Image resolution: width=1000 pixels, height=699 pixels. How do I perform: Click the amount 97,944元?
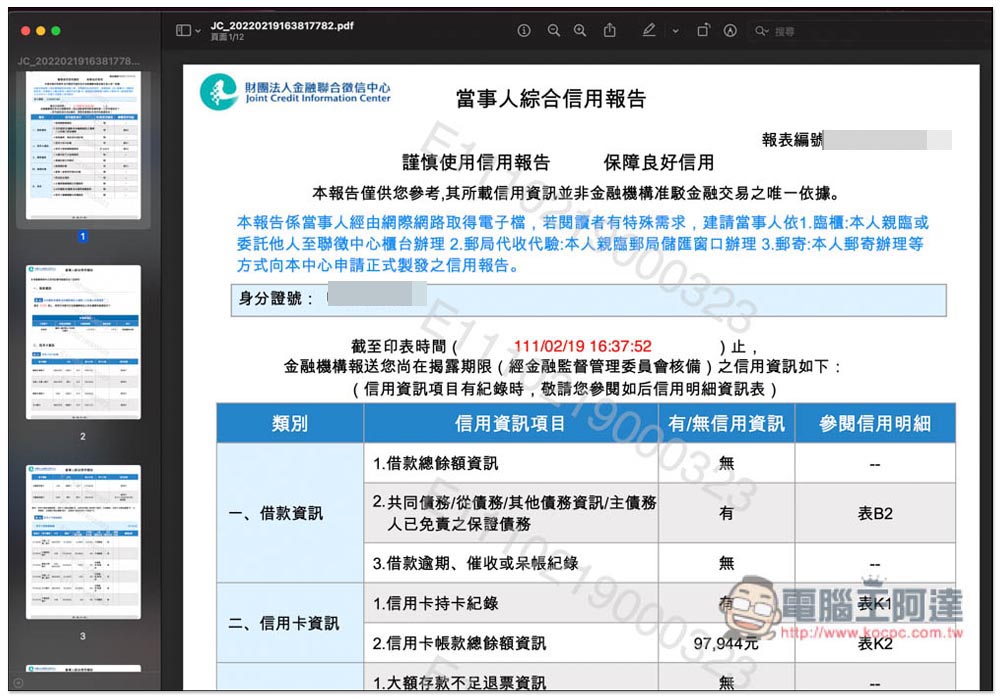tap(726, 644)
